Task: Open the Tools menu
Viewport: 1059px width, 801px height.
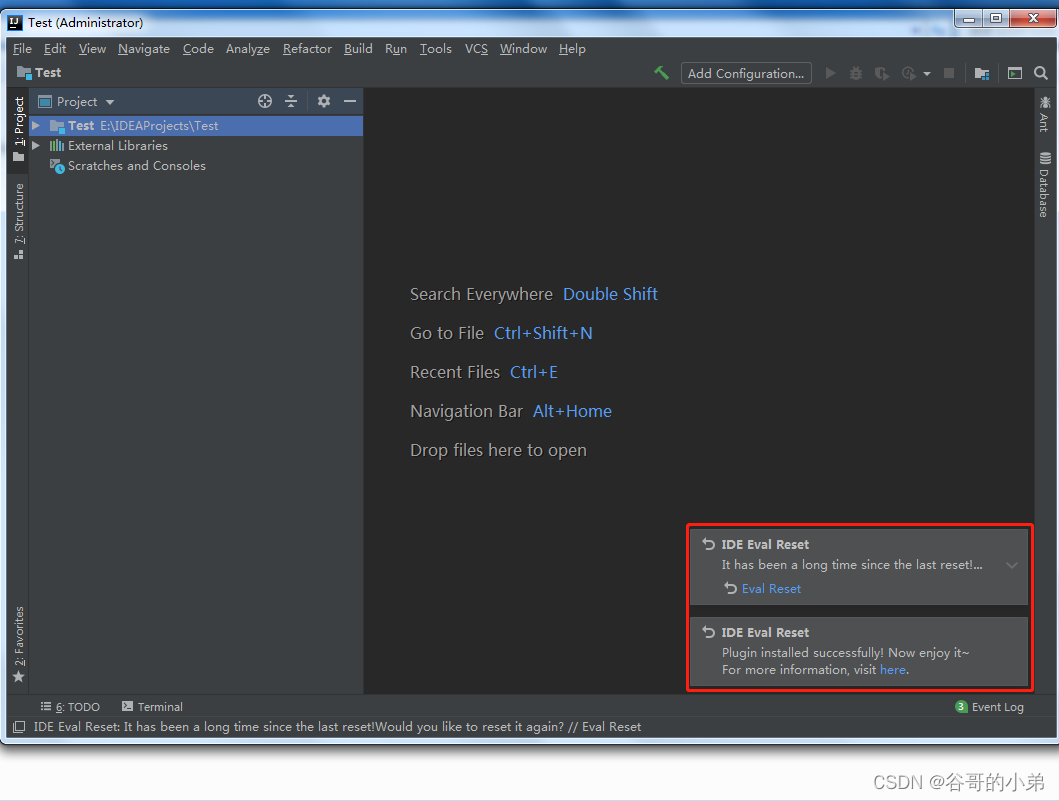Action: 436,49
